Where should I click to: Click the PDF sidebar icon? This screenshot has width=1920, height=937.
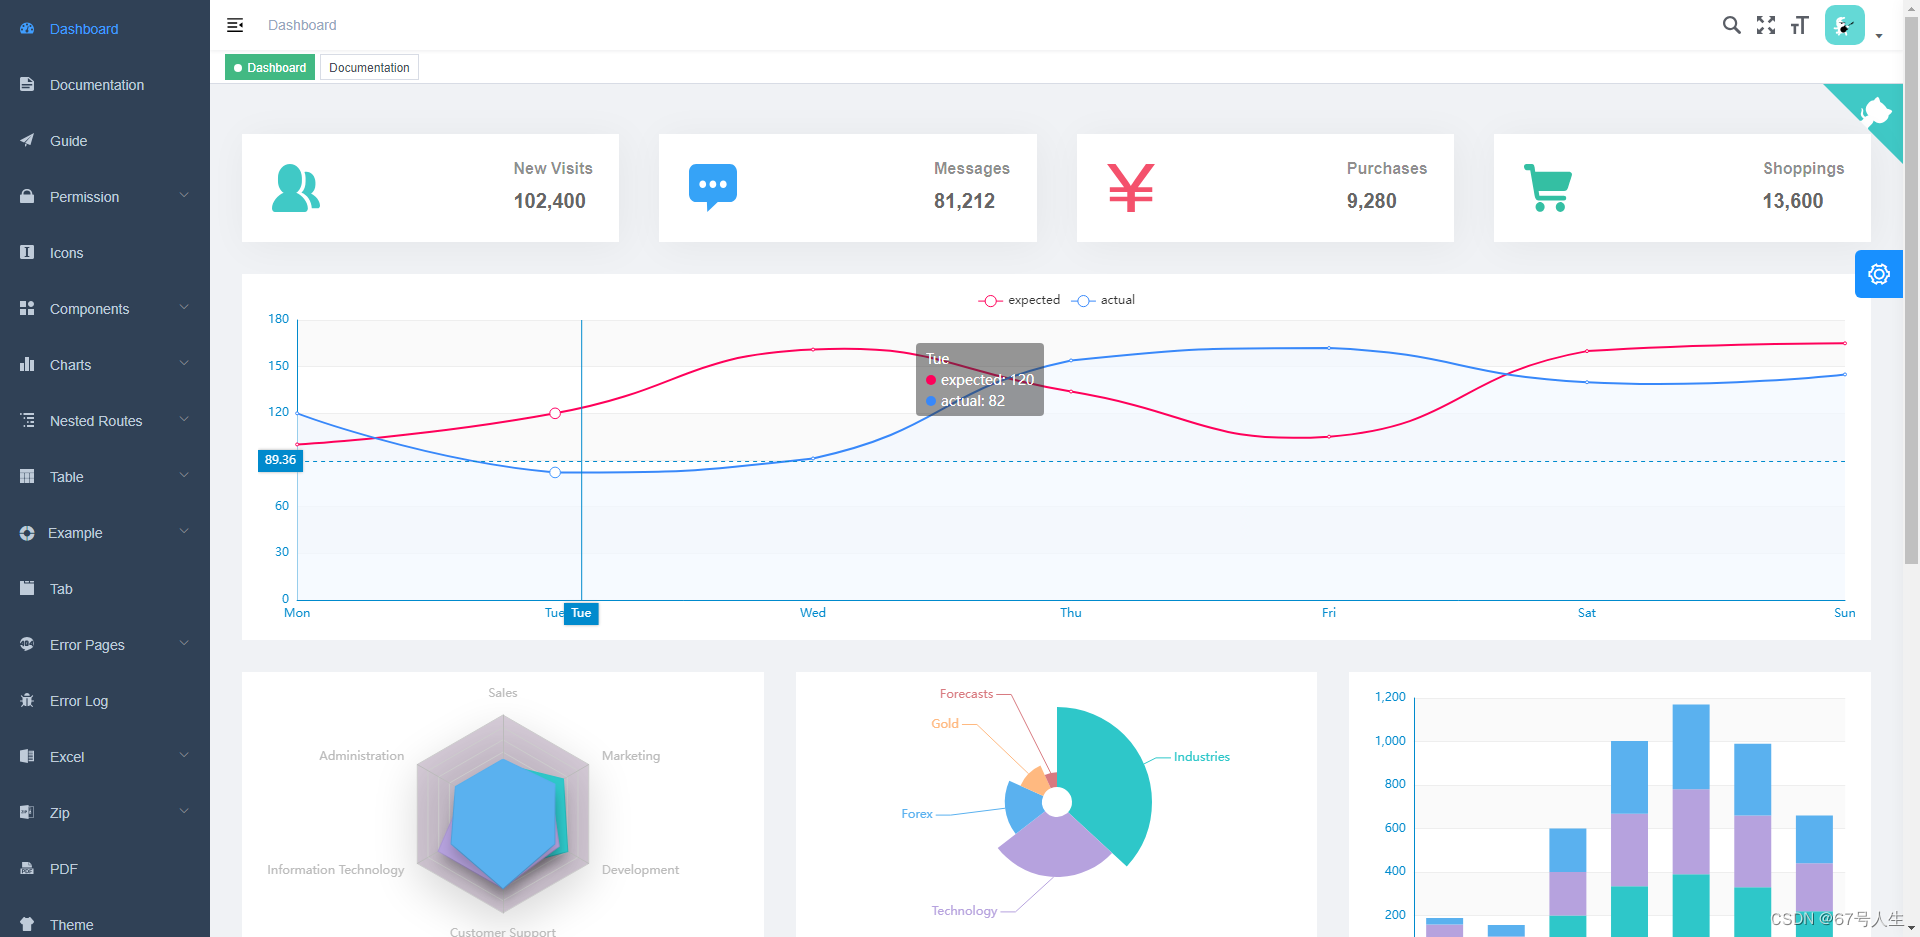(x=27, y=869)
